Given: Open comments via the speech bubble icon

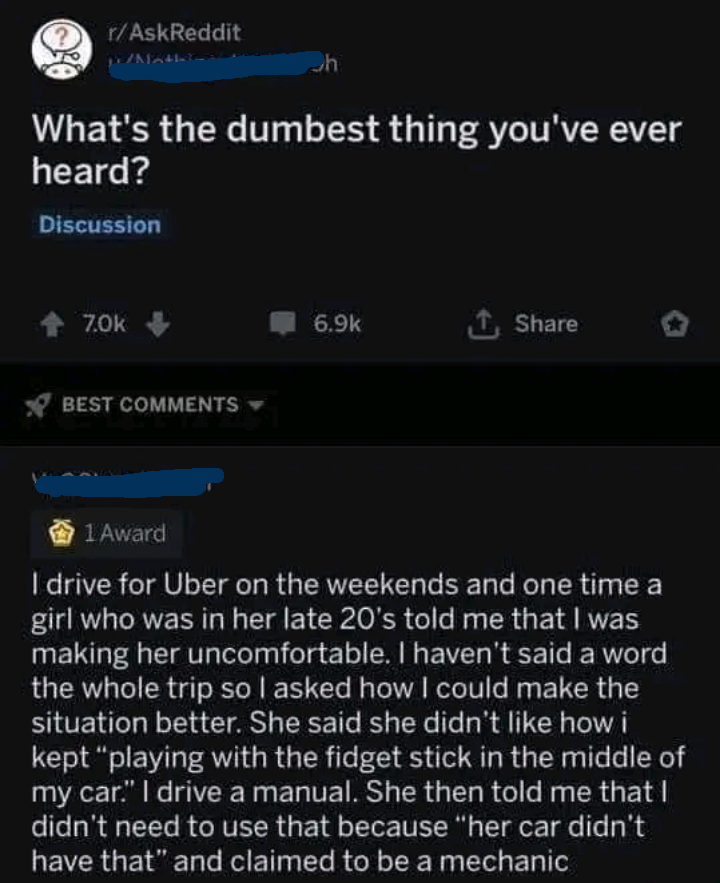Looking at the screenshot, I should [x=285, y=324].
